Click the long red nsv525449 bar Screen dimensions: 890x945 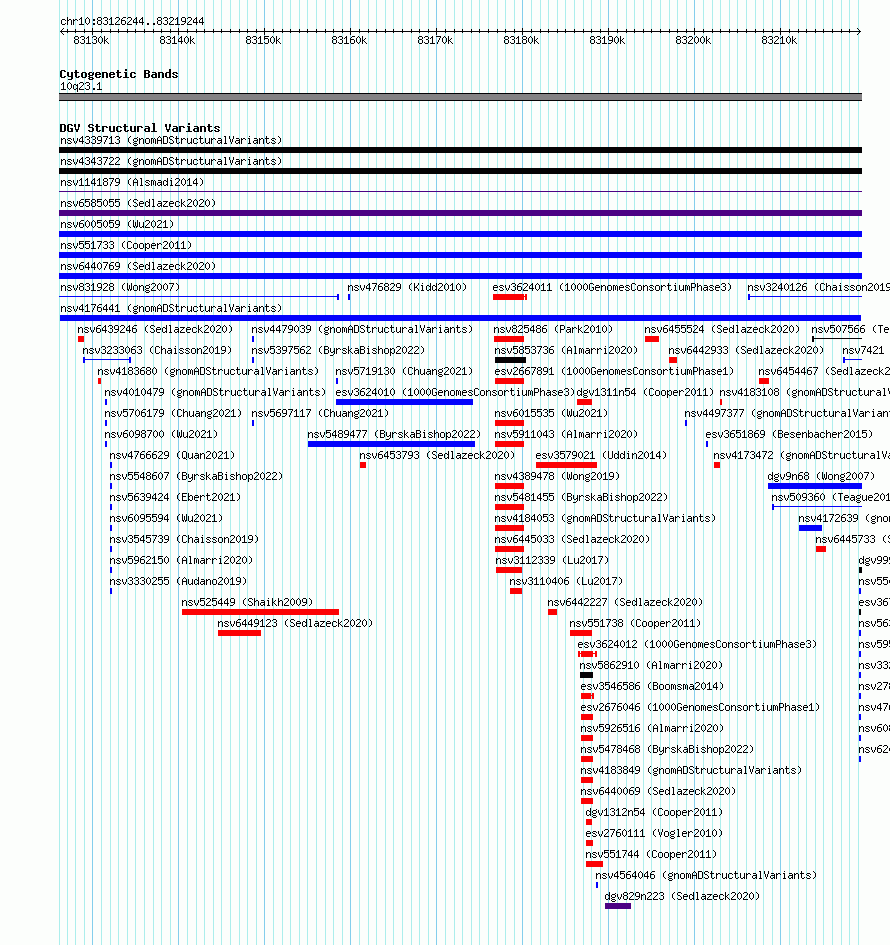[260, 612]
